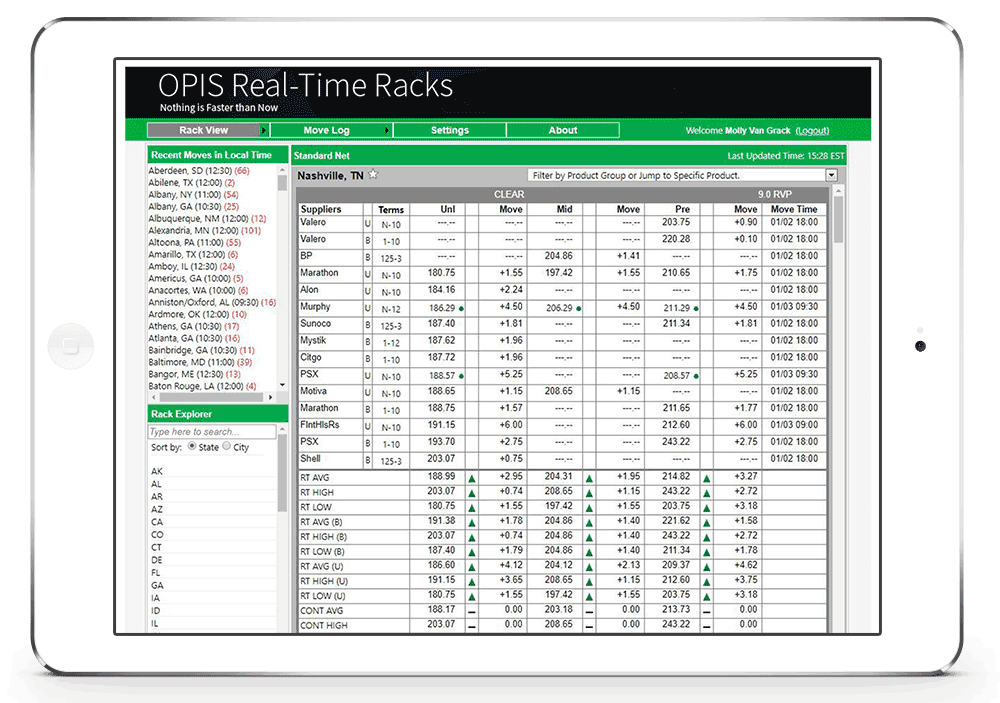
Task: Click the Unl column header
Action: 448,209
